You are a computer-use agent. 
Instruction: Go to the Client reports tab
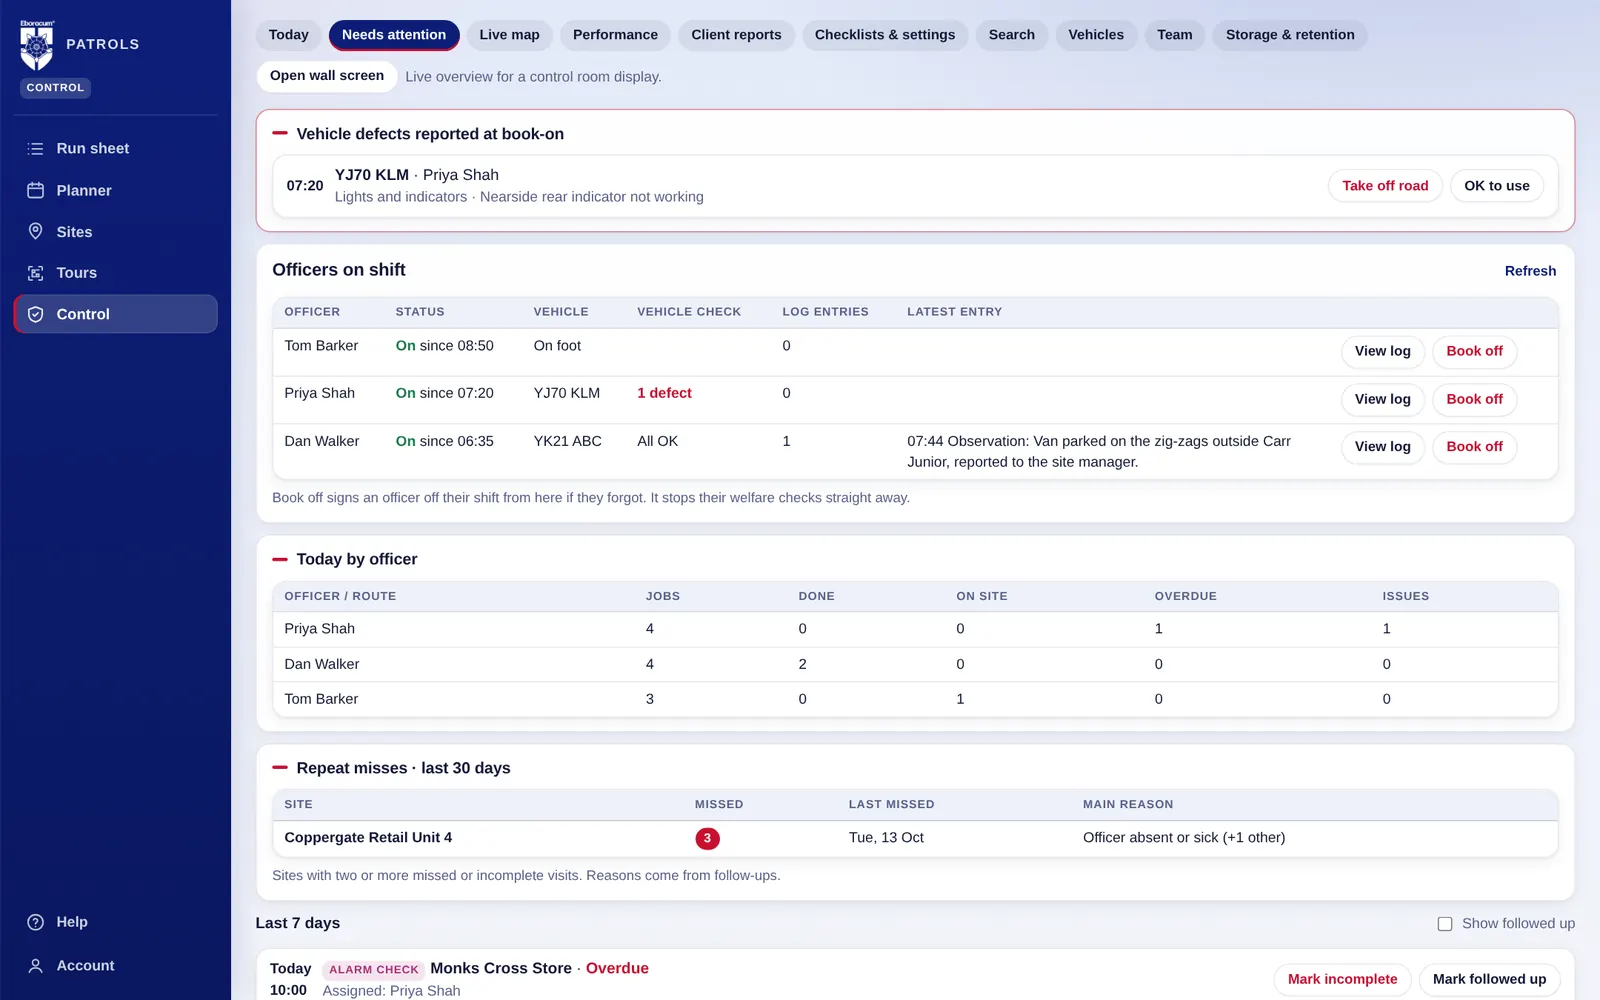736,35
